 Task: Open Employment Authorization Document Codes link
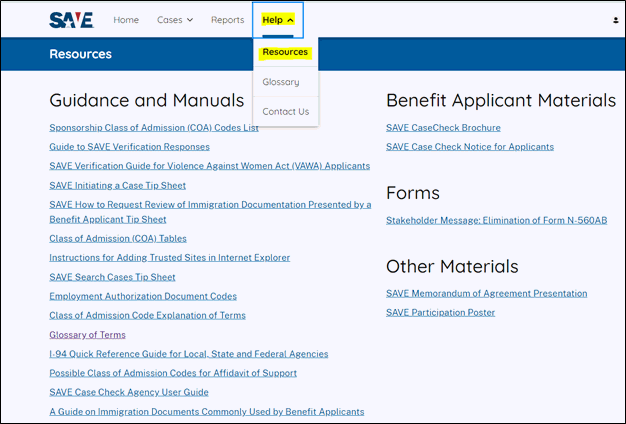point(143,296)
